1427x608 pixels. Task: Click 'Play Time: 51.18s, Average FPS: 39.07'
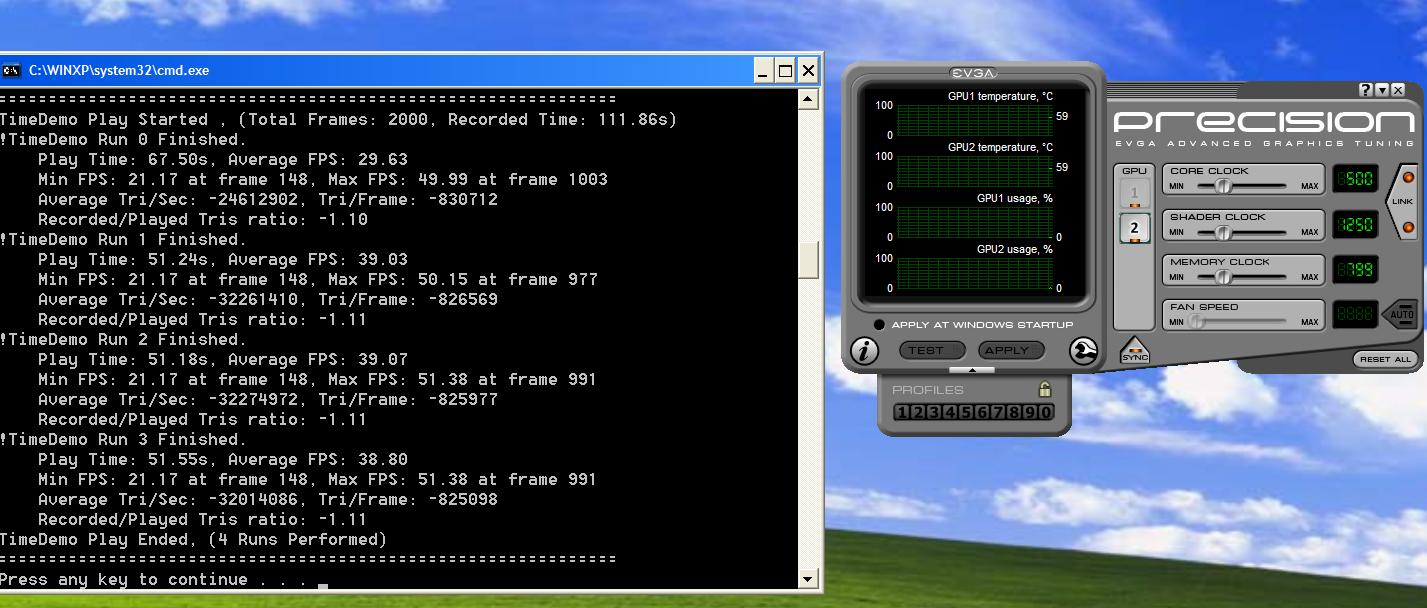coord(223,359)
